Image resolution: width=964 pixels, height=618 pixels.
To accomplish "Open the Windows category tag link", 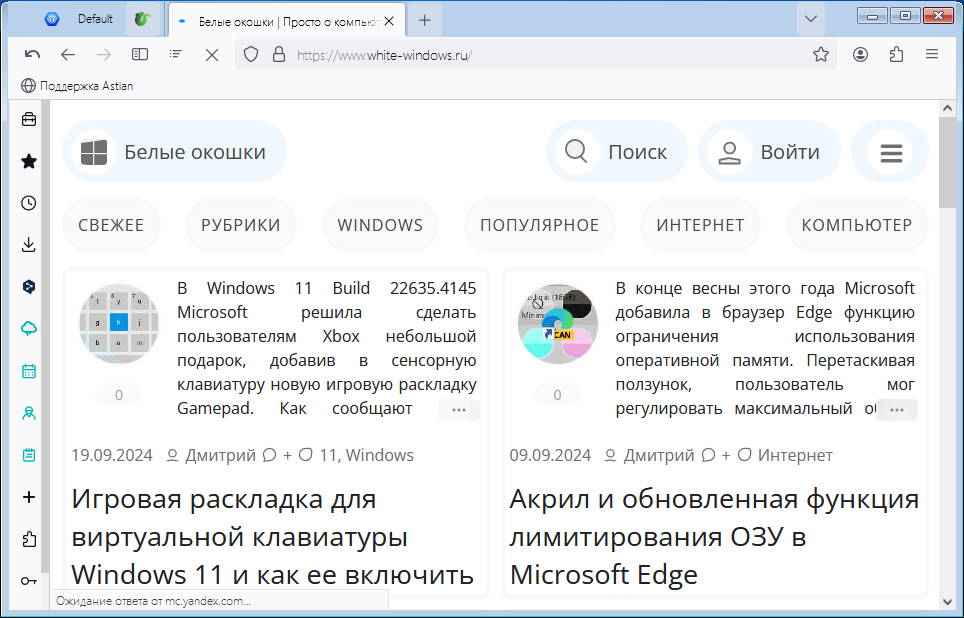I will (x=380, y=455).
